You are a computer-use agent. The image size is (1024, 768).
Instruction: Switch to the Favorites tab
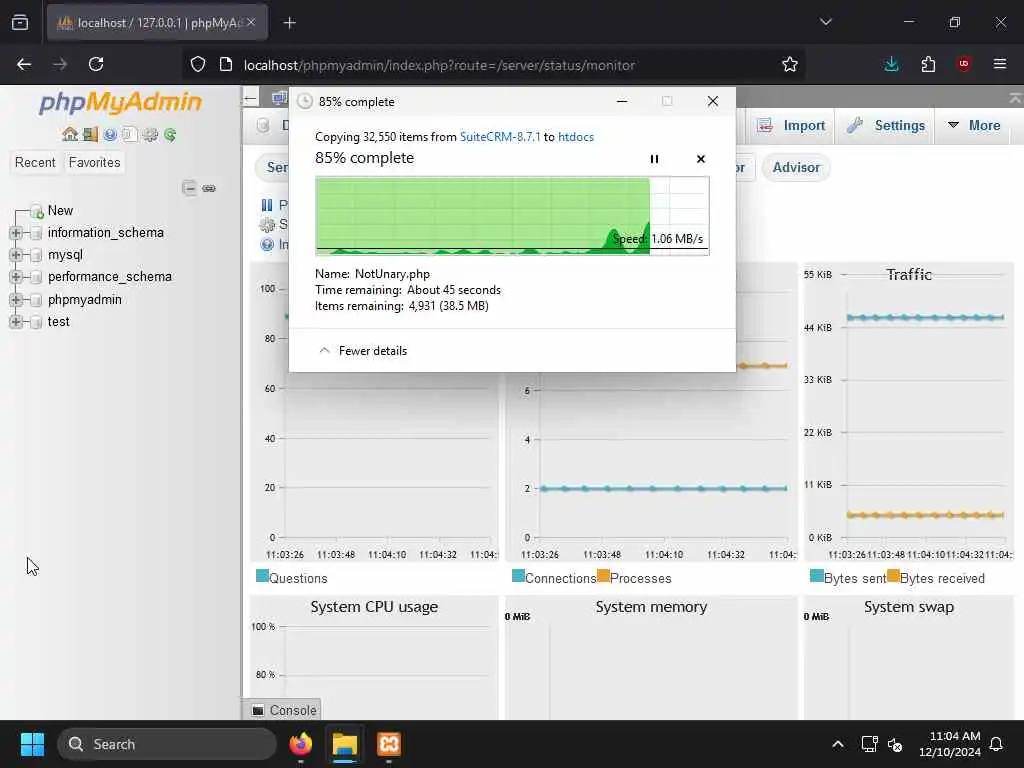pos(95,162)
